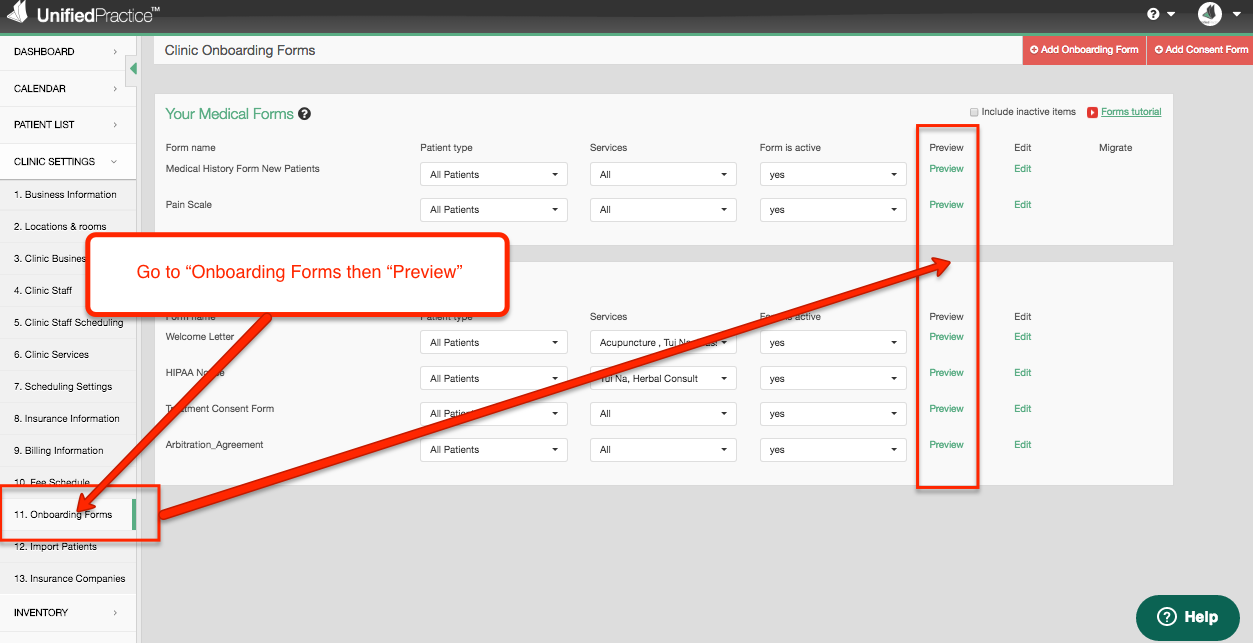The height and width of the screenshot is (643, 1253).
Task: Open the Forms tutorial link
Action: click(1131, 112)
